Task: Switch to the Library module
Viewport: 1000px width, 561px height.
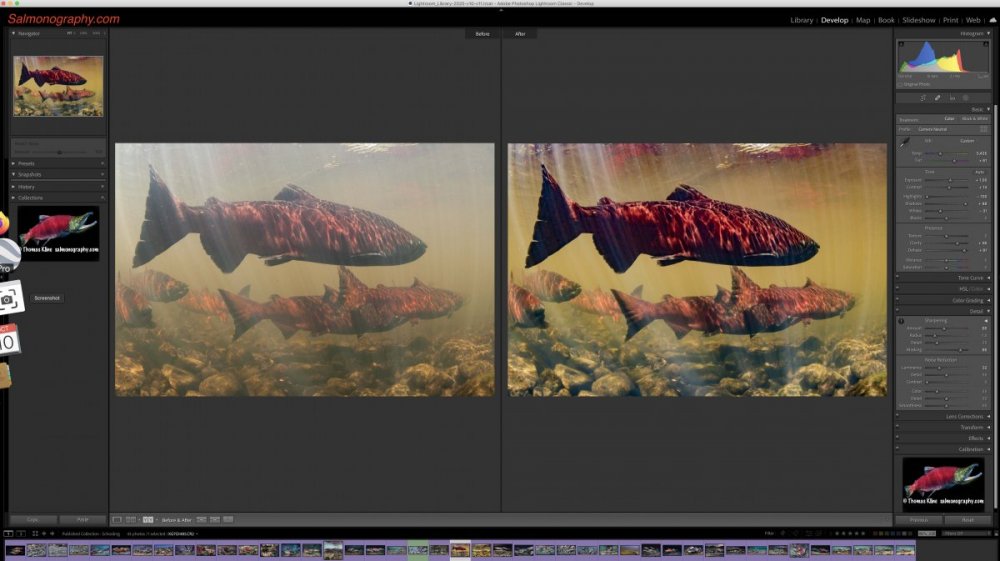Action: 802,20
